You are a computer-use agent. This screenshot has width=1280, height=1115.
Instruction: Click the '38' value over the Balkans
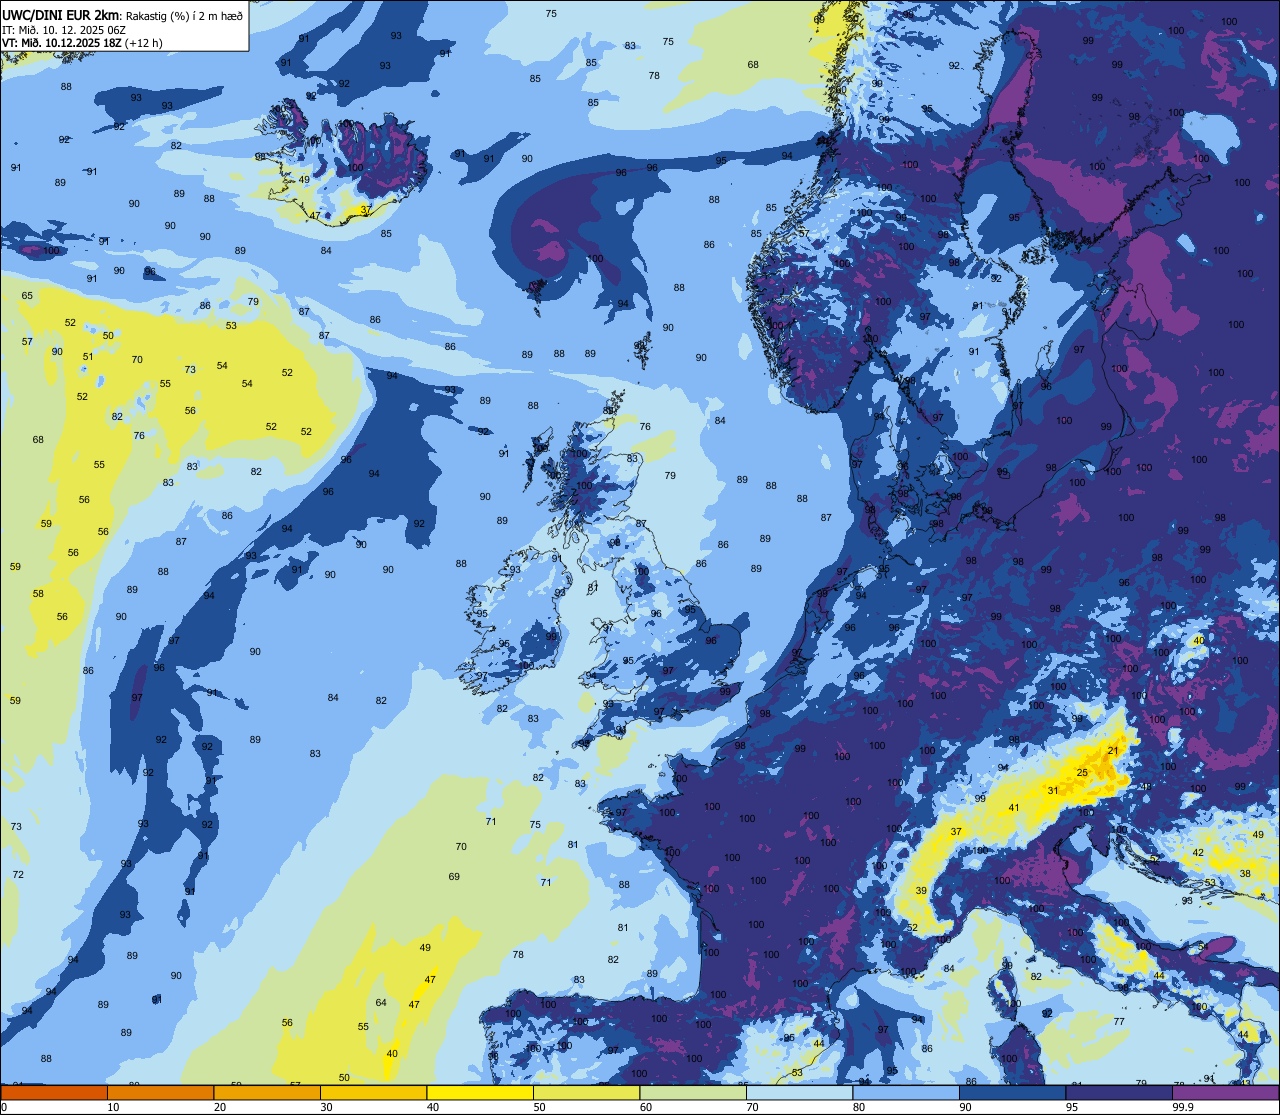coord(1245,874)
